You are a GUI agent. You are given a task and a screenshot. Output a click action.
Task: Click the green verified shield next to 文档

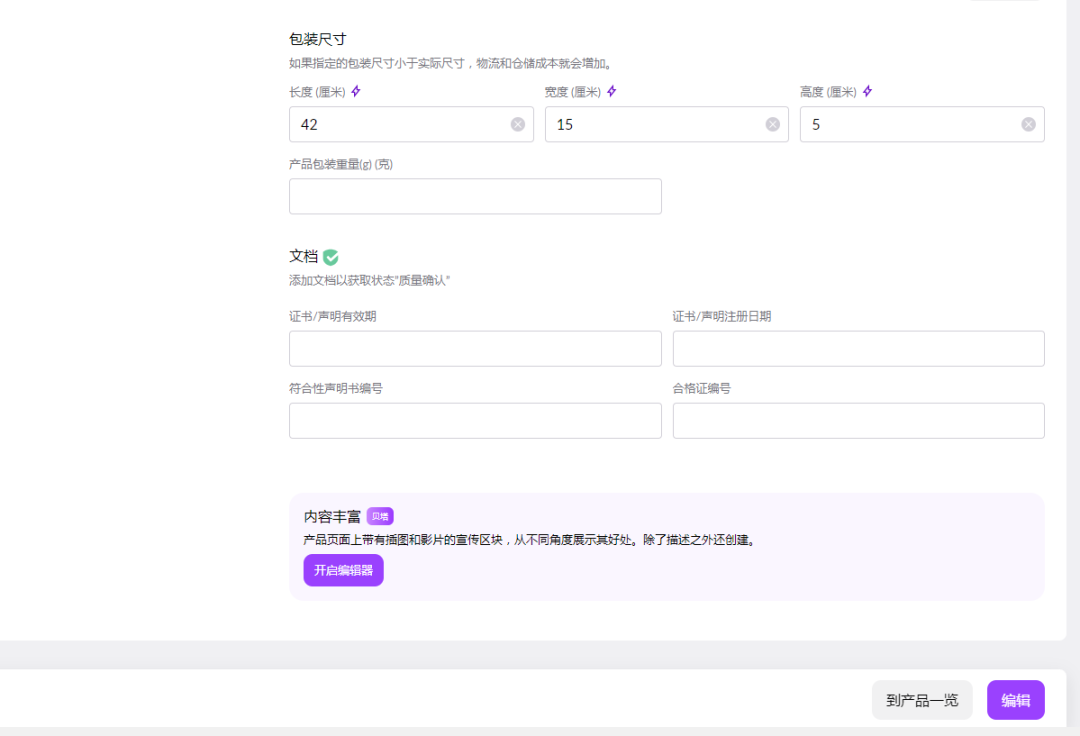click(x=330, y=256)
